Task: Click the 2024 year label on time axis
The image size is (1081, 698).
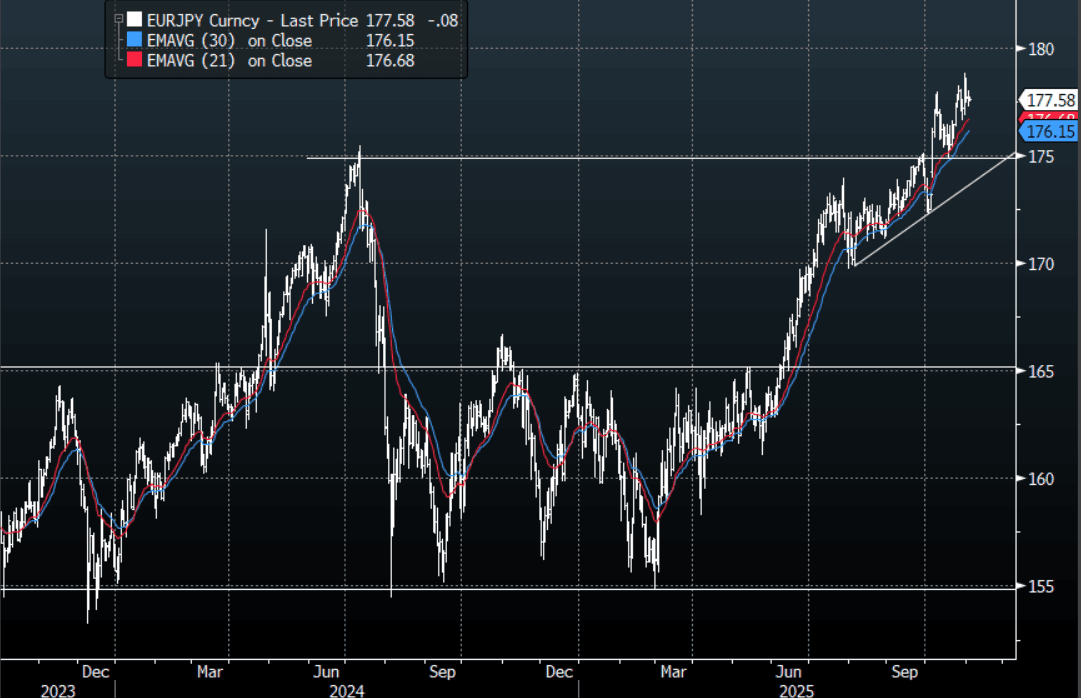Action: 348,690
